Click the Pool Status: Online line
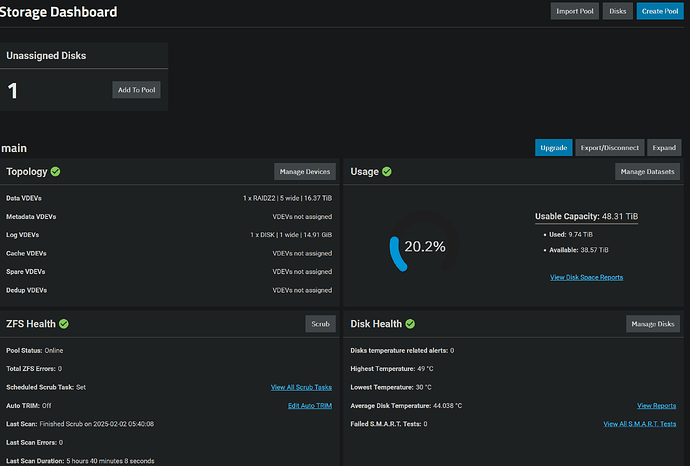The image size is (690, 466). (34, 351)
